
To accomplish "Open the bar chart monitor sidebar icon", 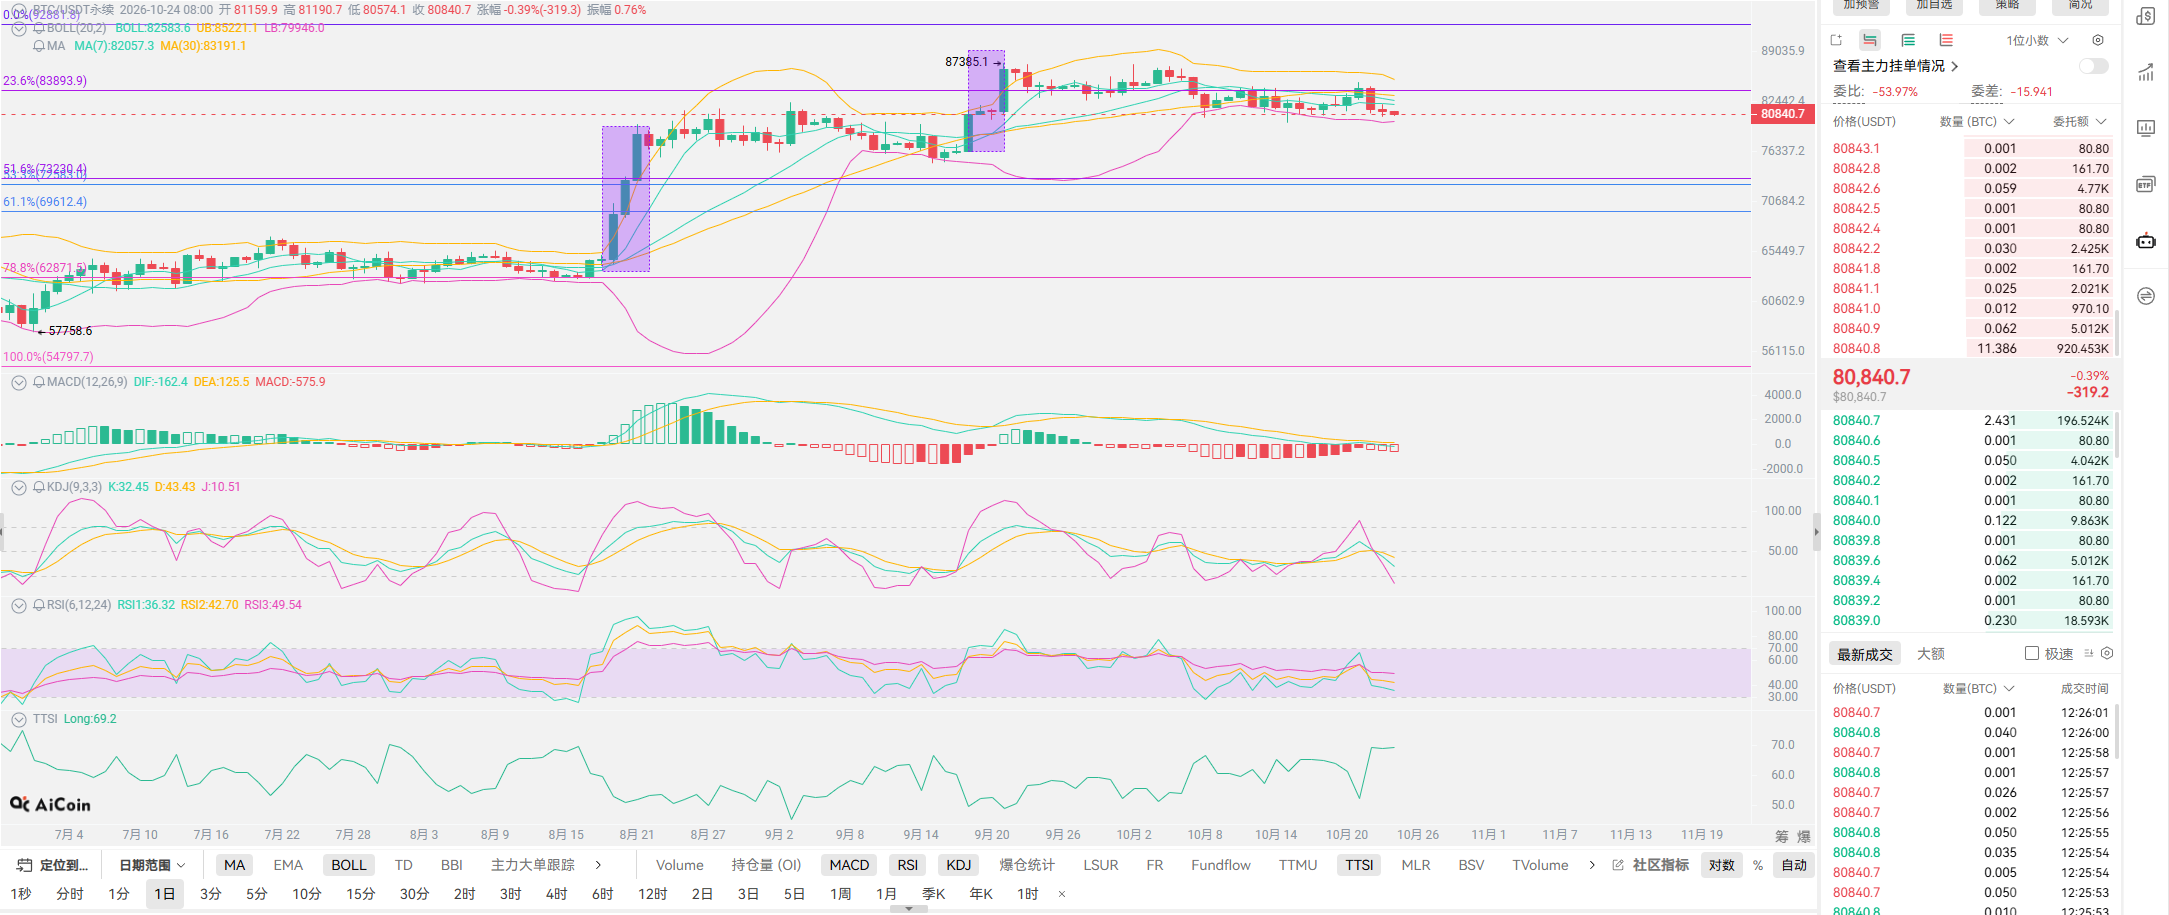I will [2146, 128].
